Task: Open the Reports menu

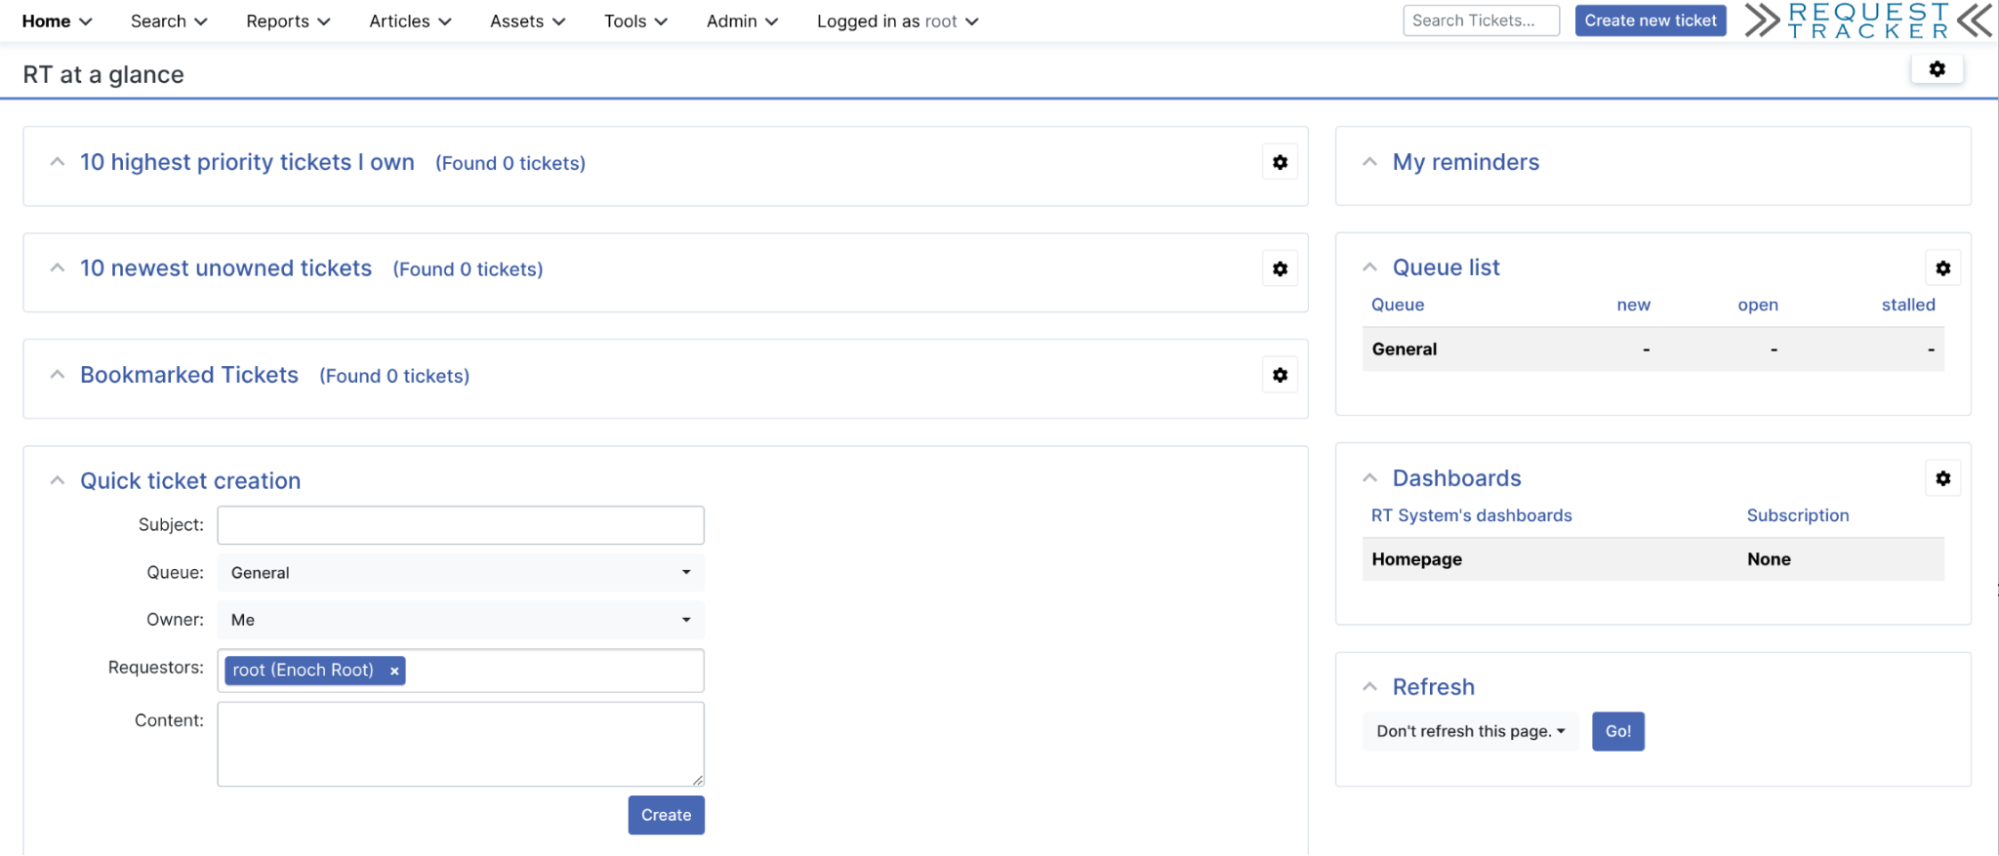Action: coord(287,21)
